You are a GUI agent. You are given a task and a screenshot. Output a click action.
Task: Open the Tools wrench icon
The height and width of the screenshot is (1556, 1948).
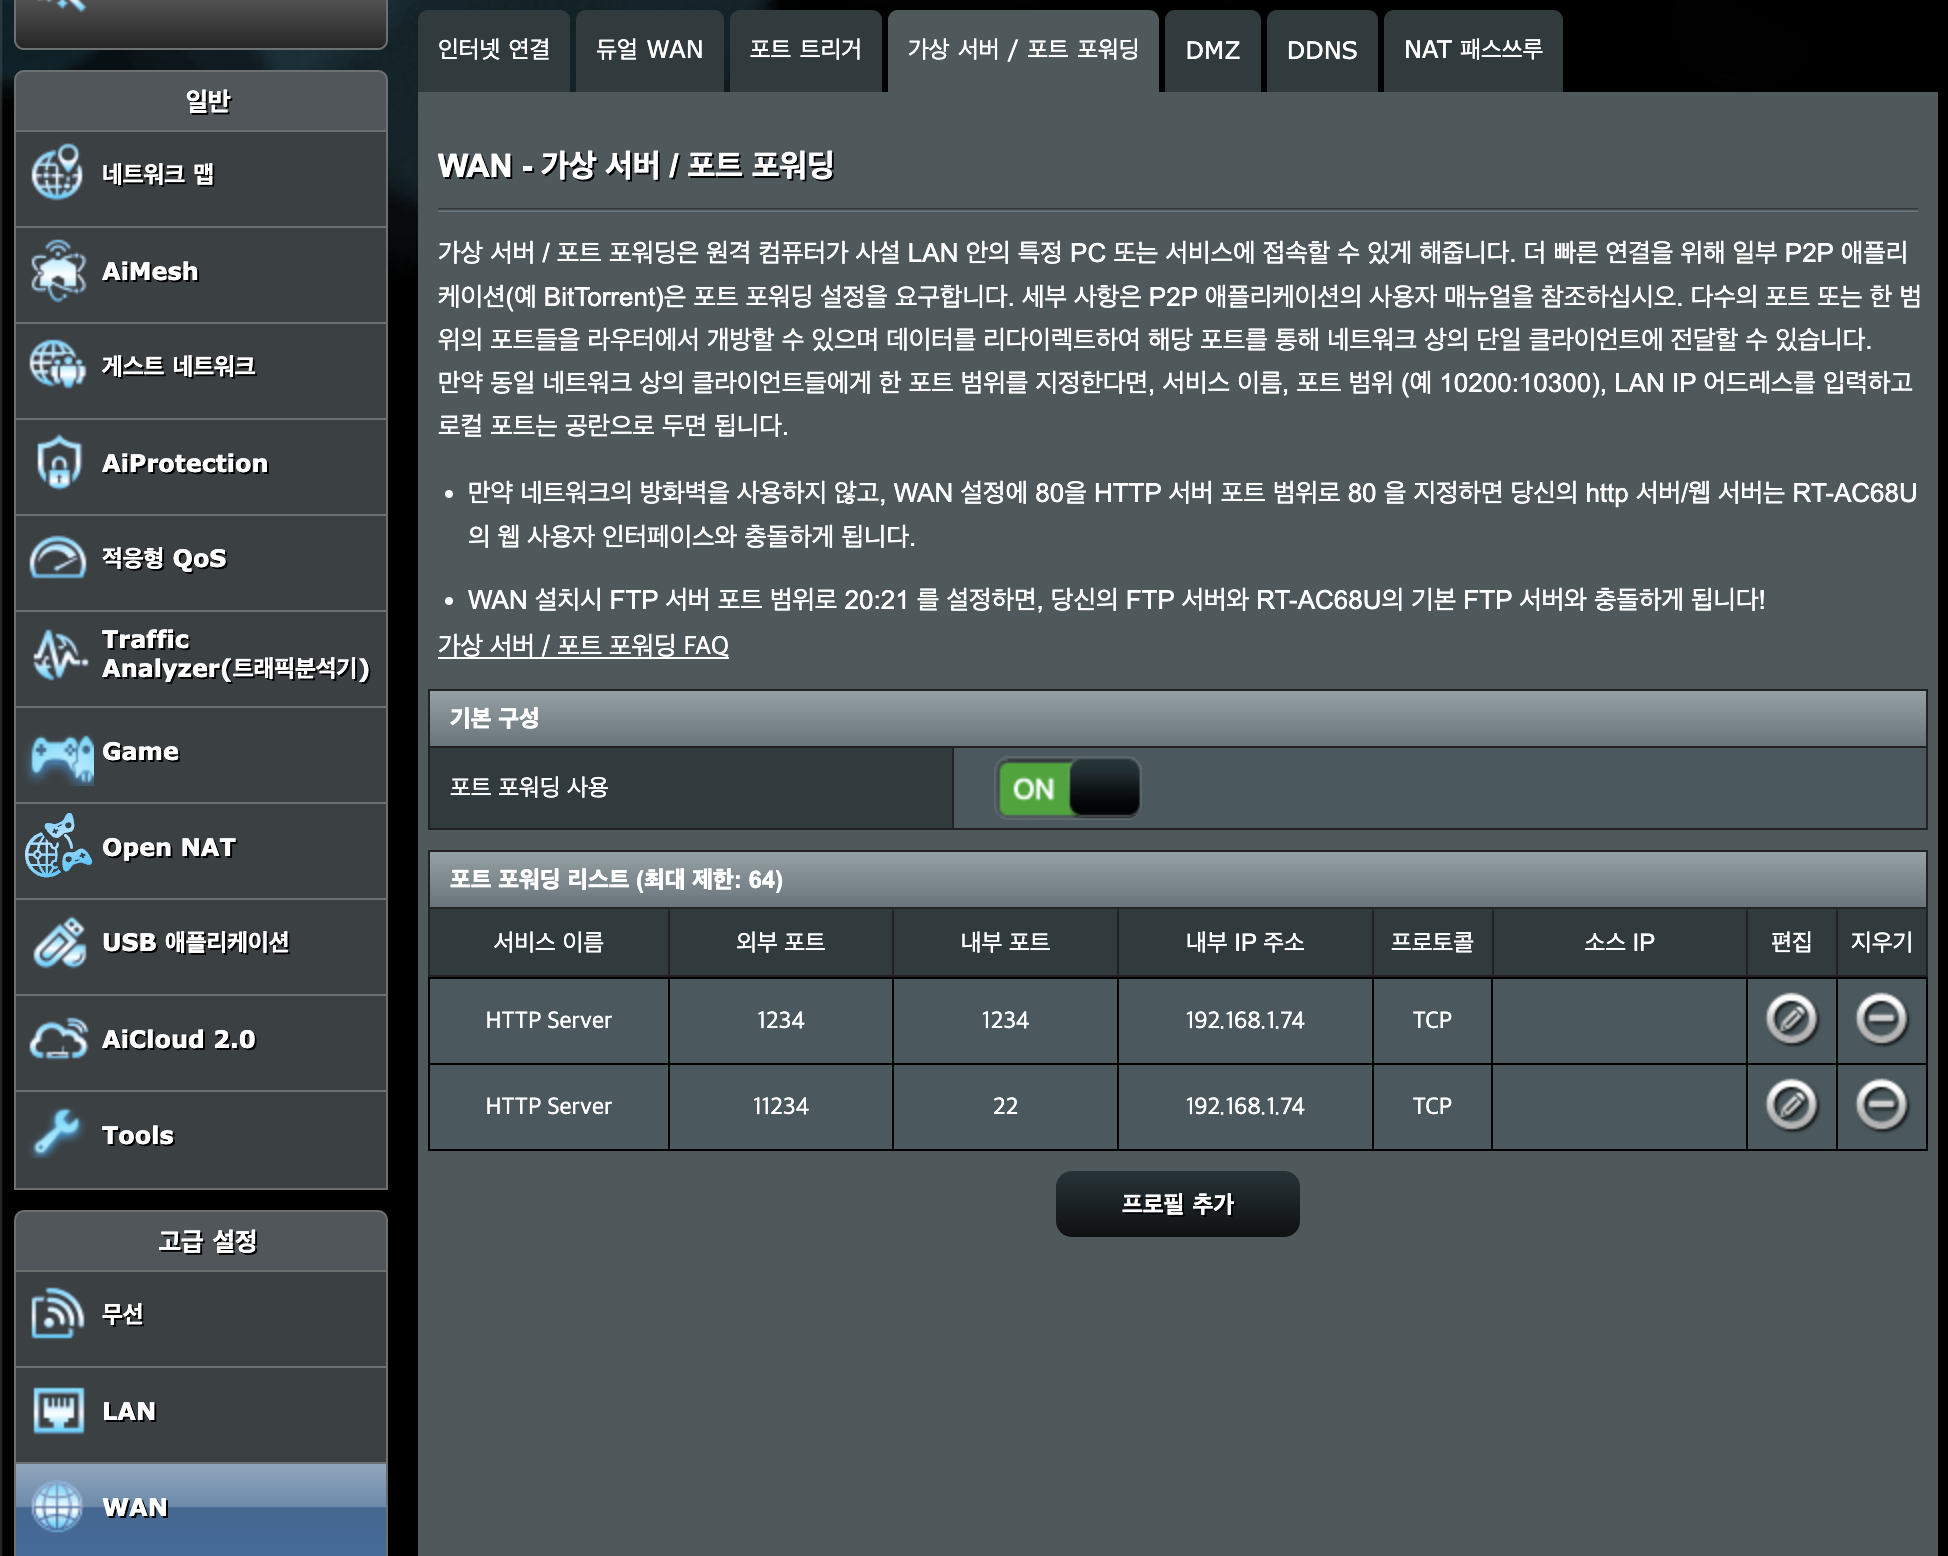click(x=57, y=1135)
